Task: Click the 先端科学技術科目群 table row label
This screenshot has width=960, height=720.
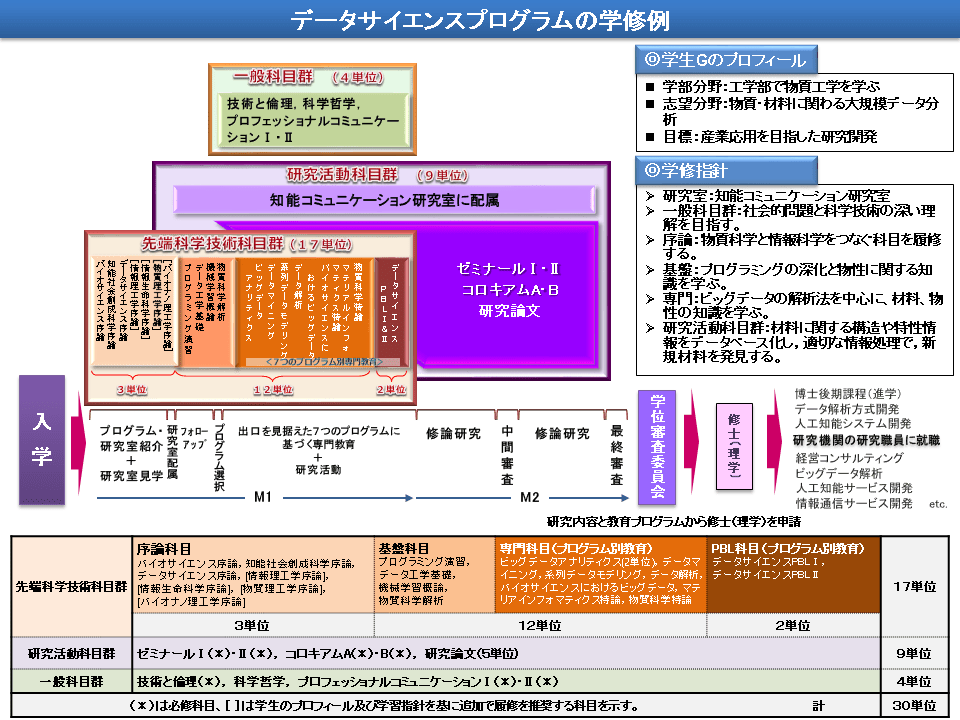Action: point(72,587)
